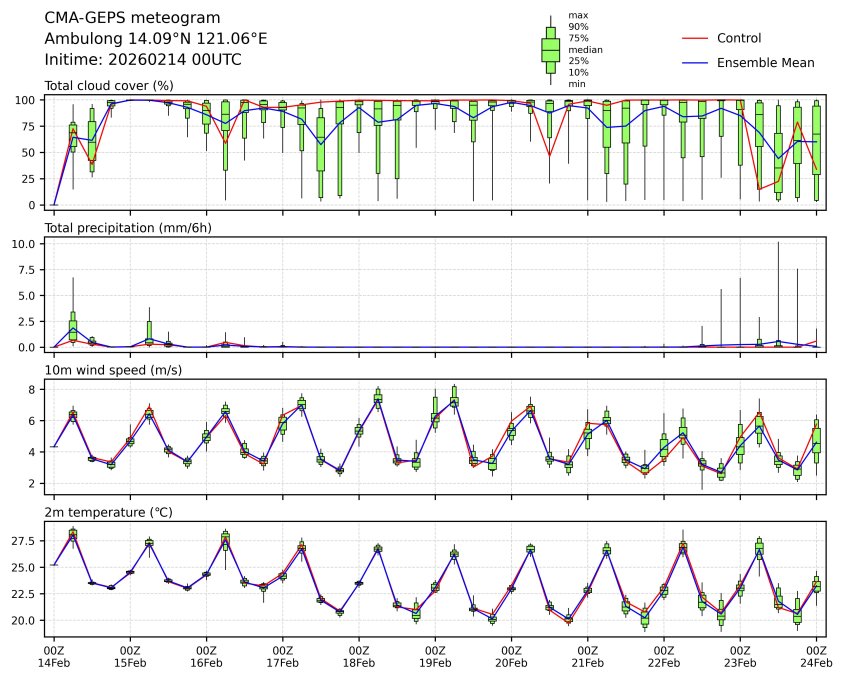Click the Ambulong coordinates text

(156, 39)
